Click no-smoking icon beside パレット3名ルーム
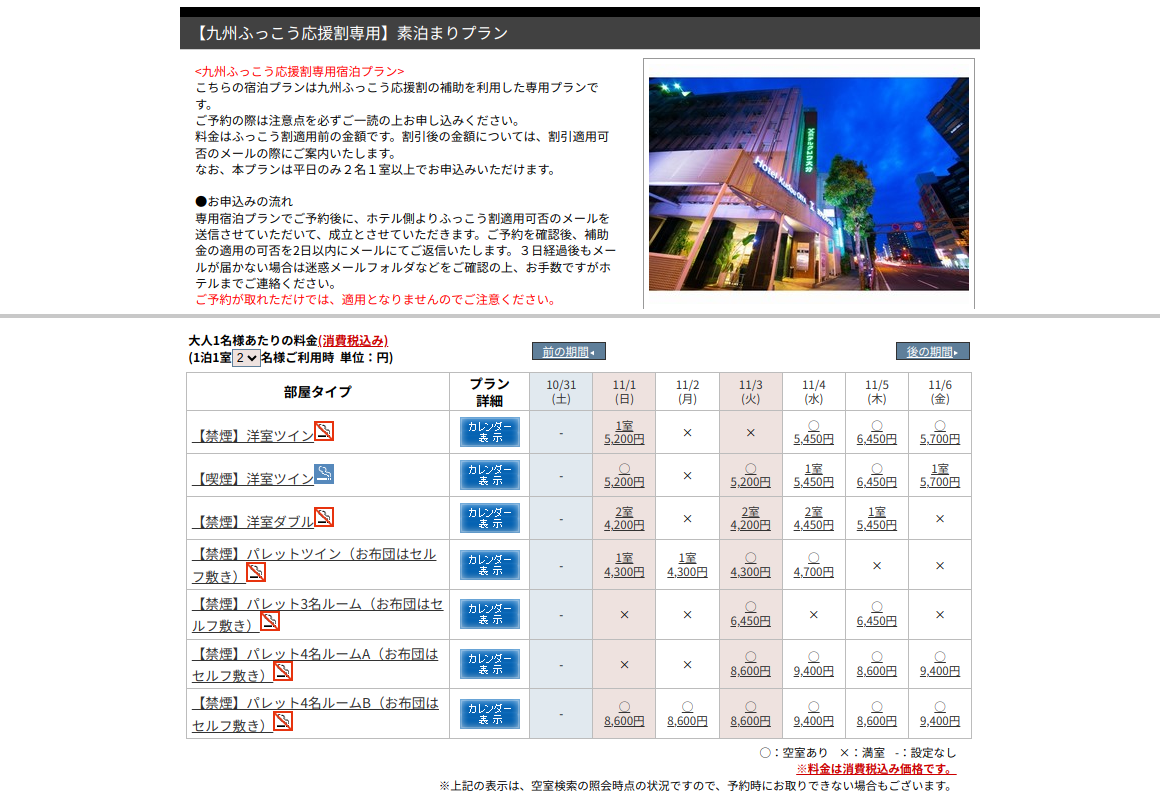This screenshot has width=1160, height=797. tap(270, 622)
